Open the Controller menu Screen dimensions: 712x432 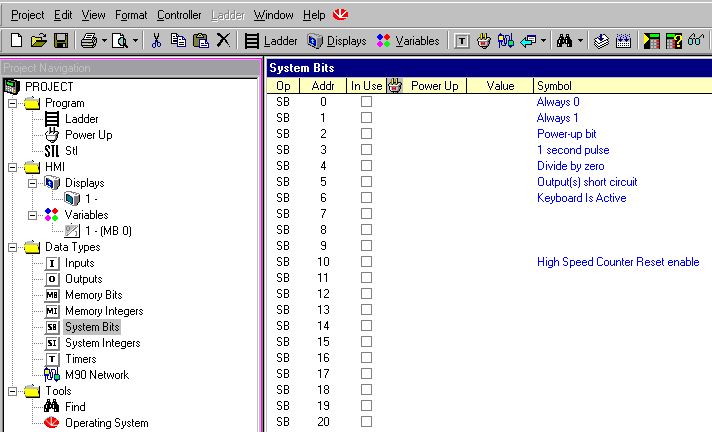(x=179, y=15)
